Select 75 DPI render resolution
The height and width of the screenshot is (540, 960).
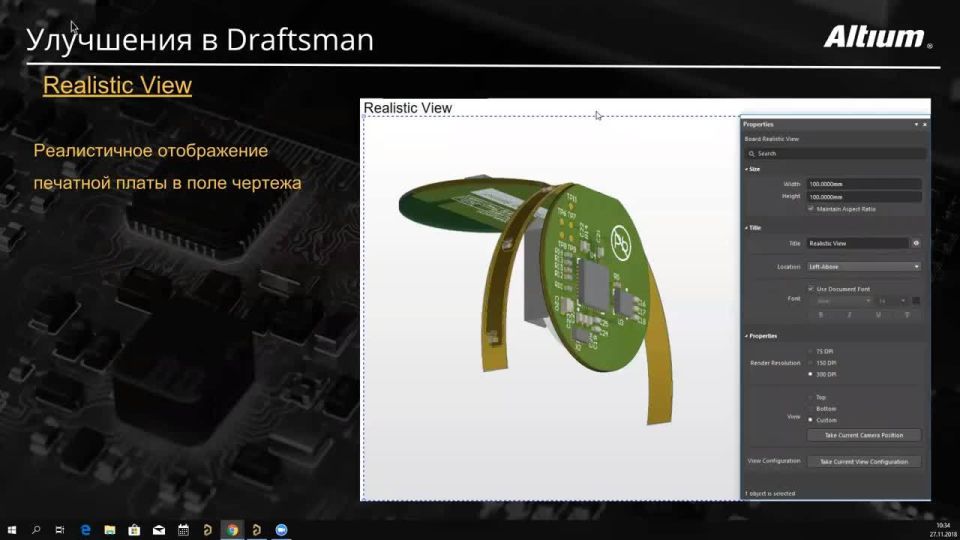pyautogui.click(x=811, y=351)
